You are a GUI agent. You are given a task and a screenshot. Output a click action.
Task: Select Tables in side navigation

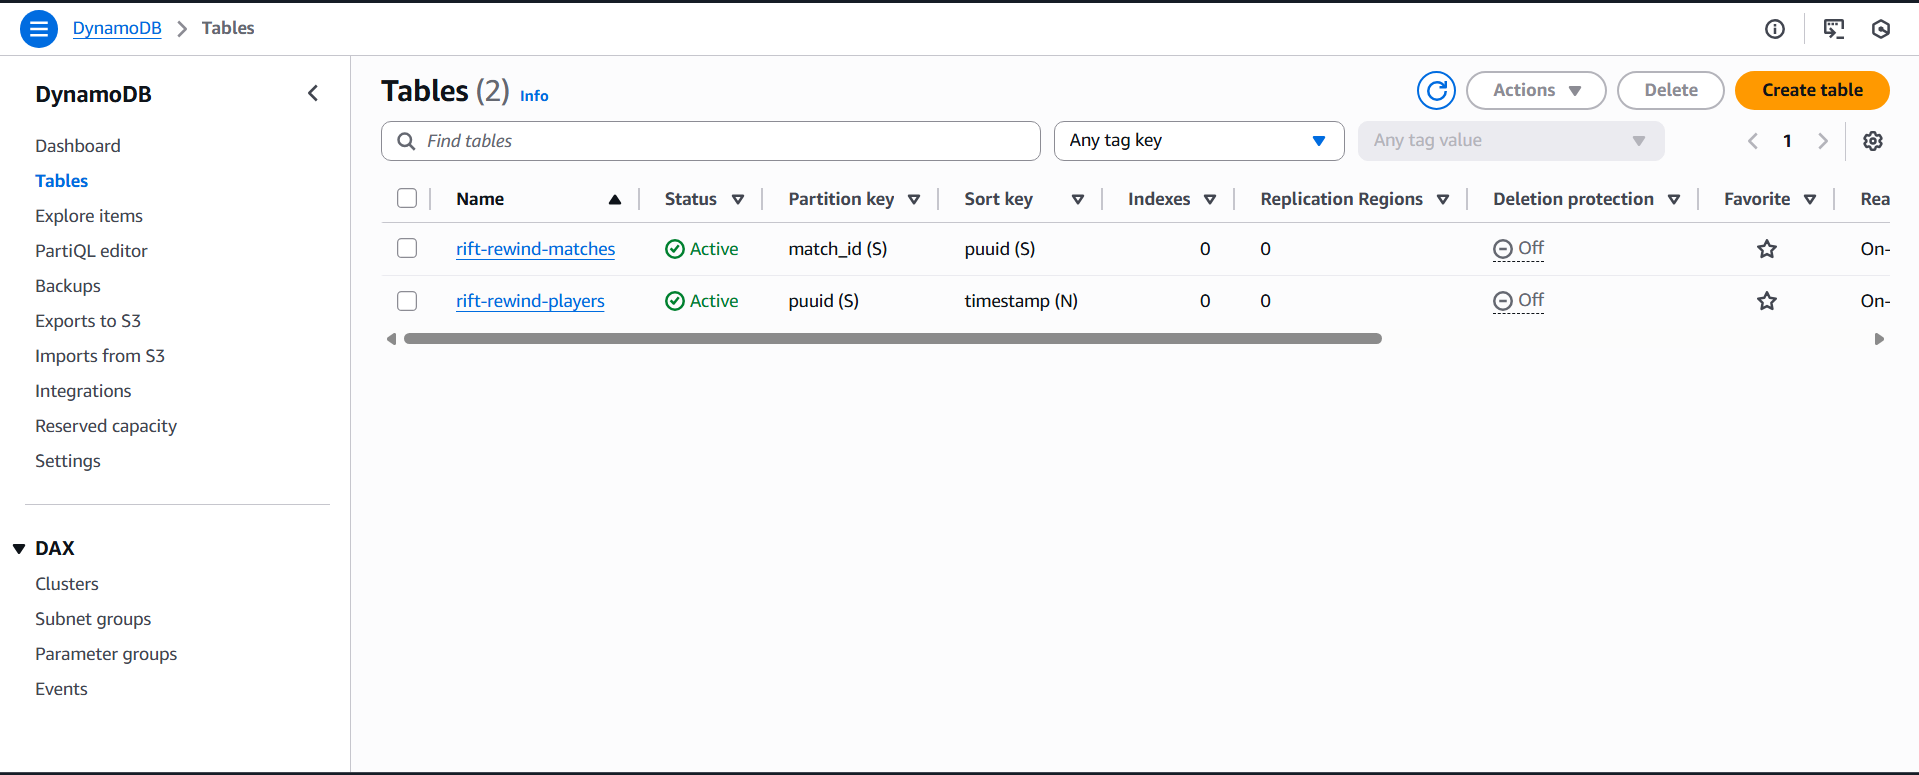(62, 181)
